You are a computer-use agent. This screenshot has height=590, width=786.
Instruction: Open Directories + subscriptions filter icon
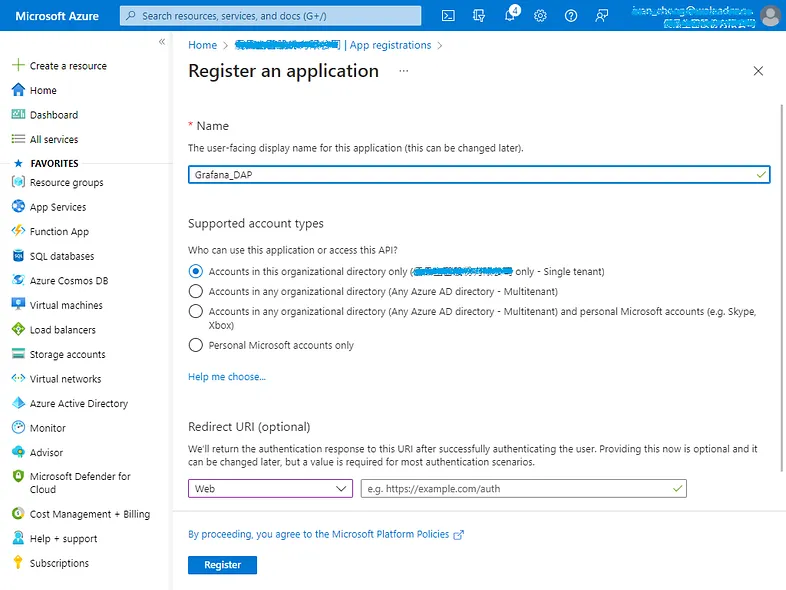tap(479, 16)
